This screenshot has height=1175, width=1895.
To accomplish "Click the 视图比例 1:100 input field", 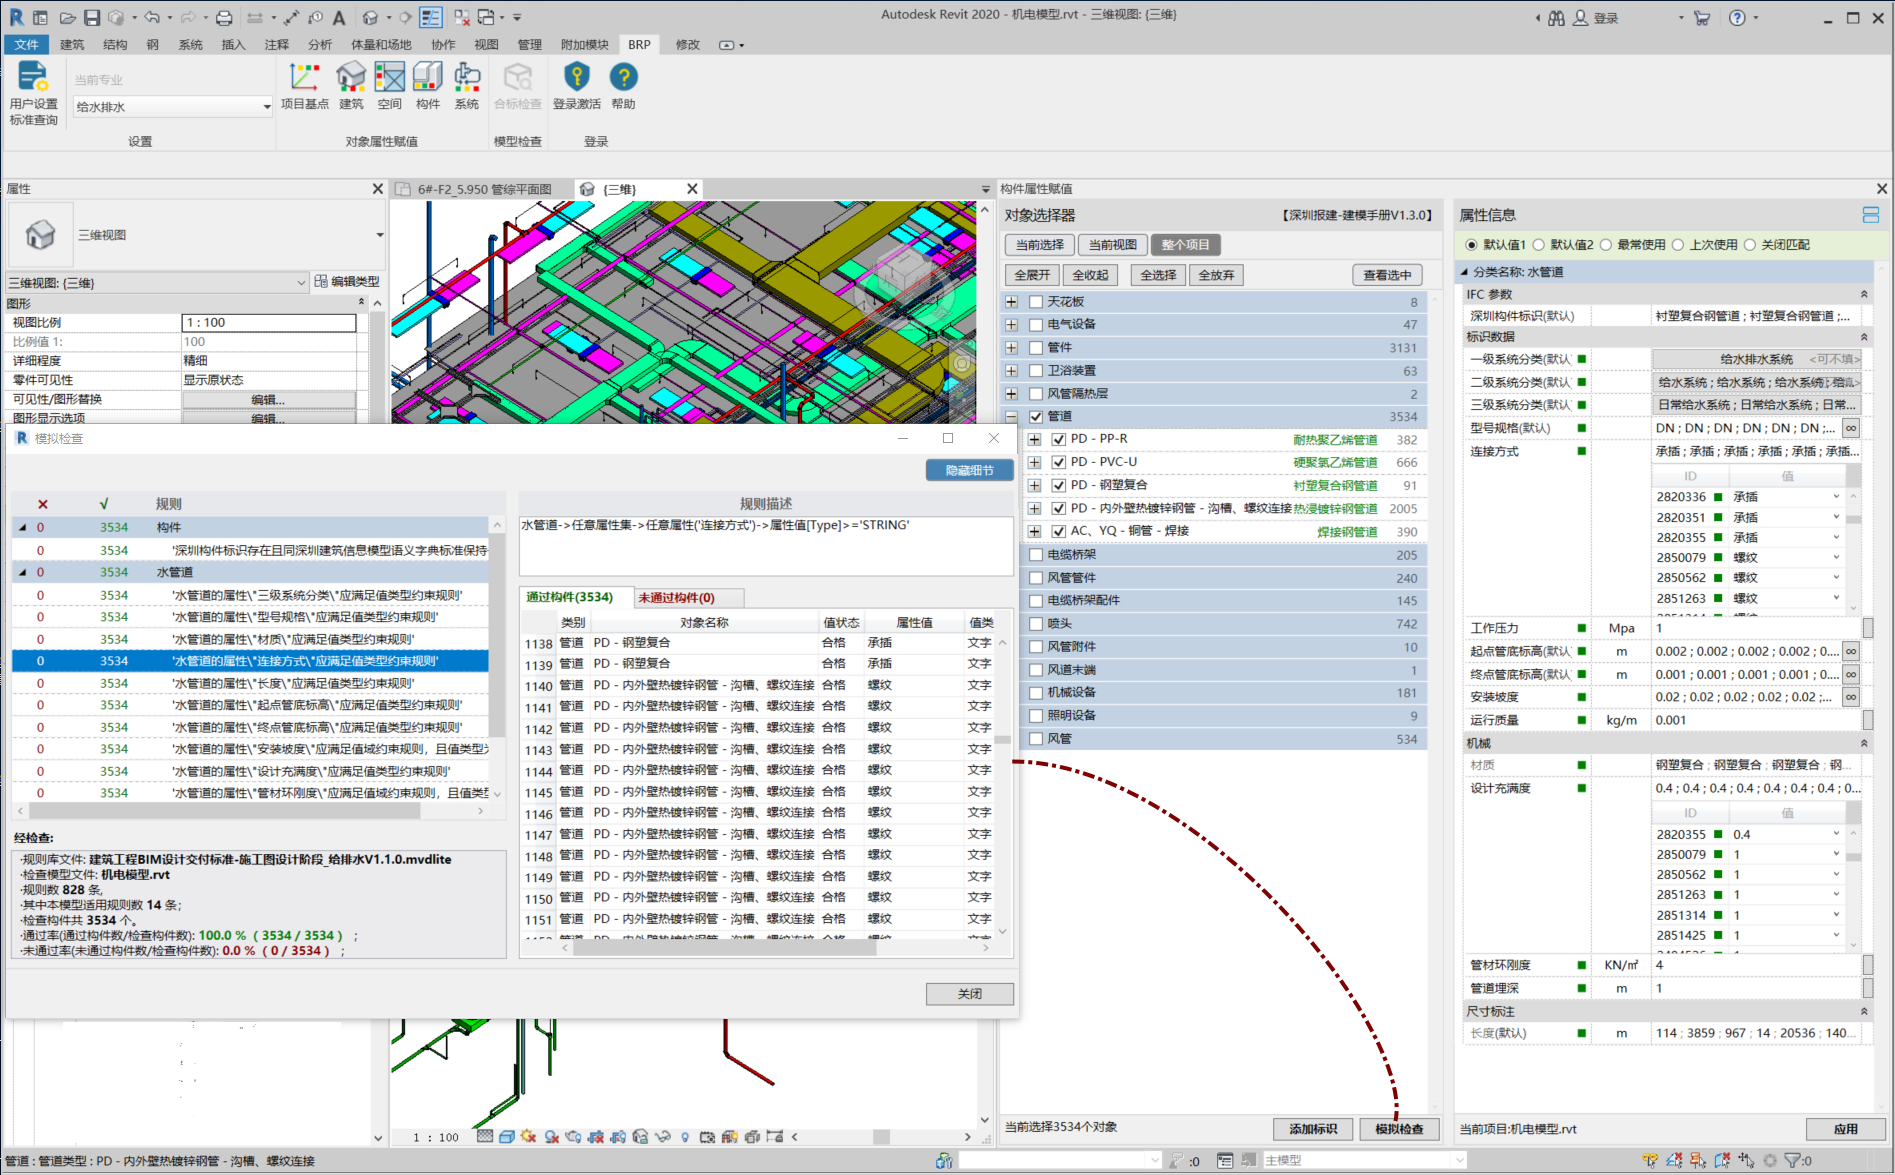I will pos(268,323).
